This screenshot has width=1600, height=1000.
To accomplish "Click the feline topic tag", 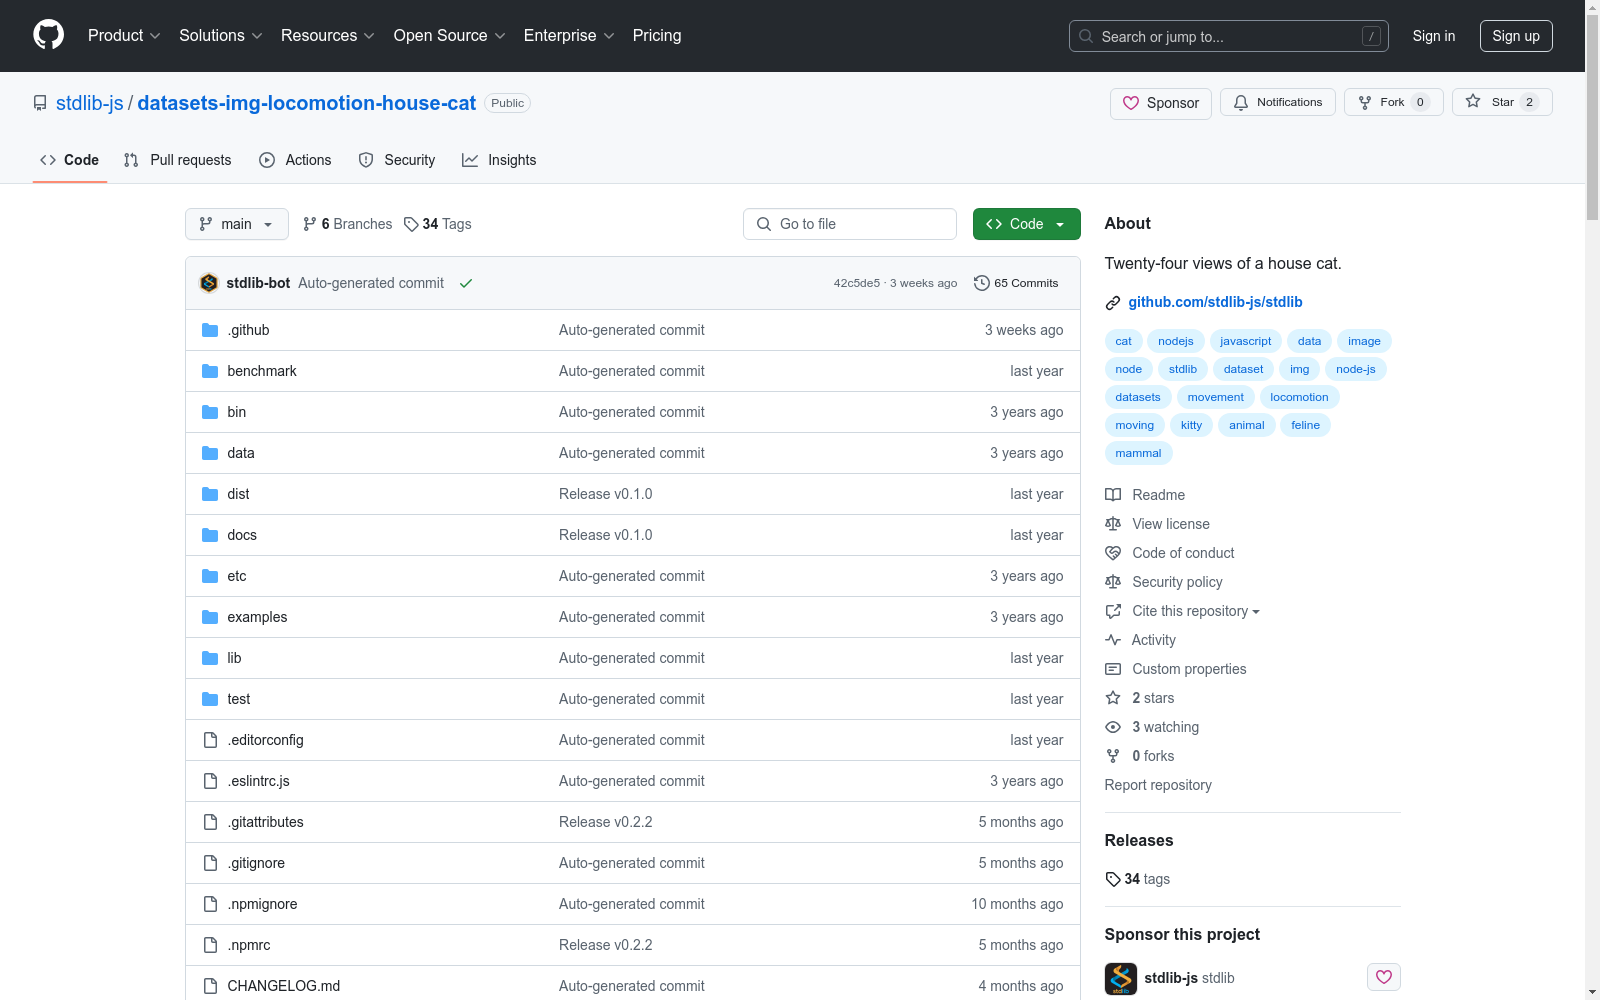I will 1305,425.
